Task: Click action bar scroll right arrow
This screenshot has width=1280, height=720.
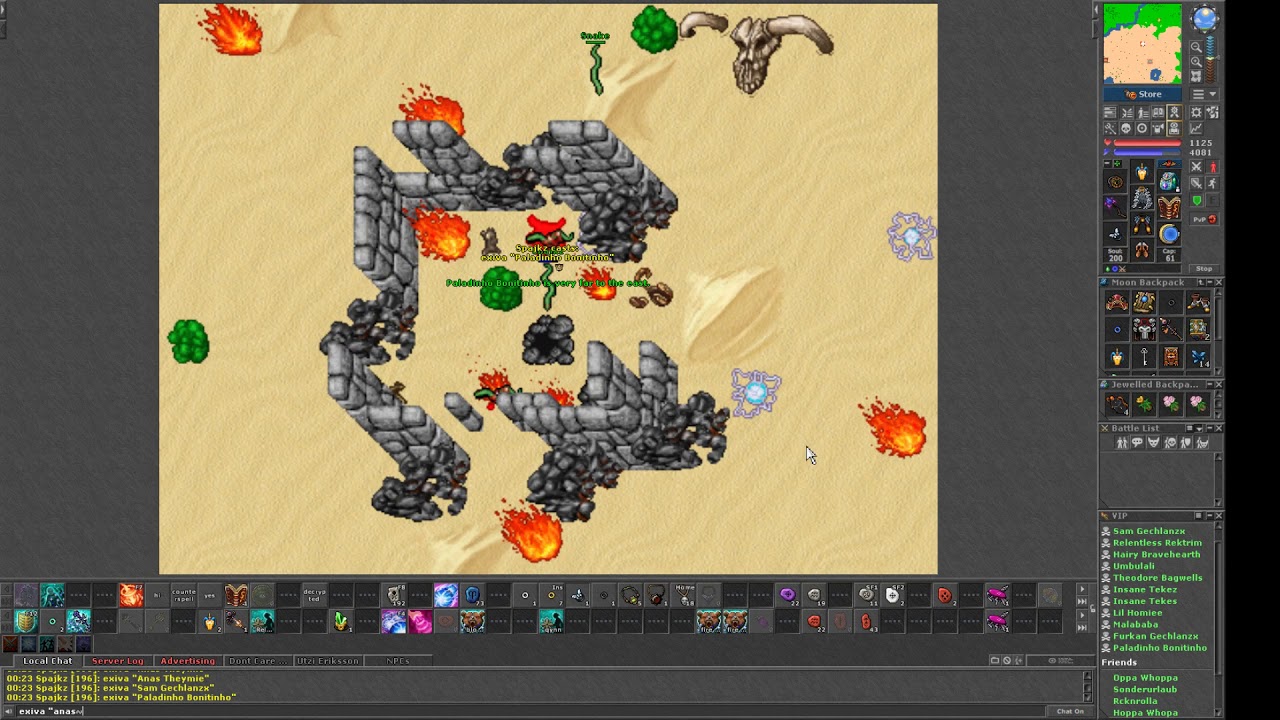Action: click(1082, 589)
